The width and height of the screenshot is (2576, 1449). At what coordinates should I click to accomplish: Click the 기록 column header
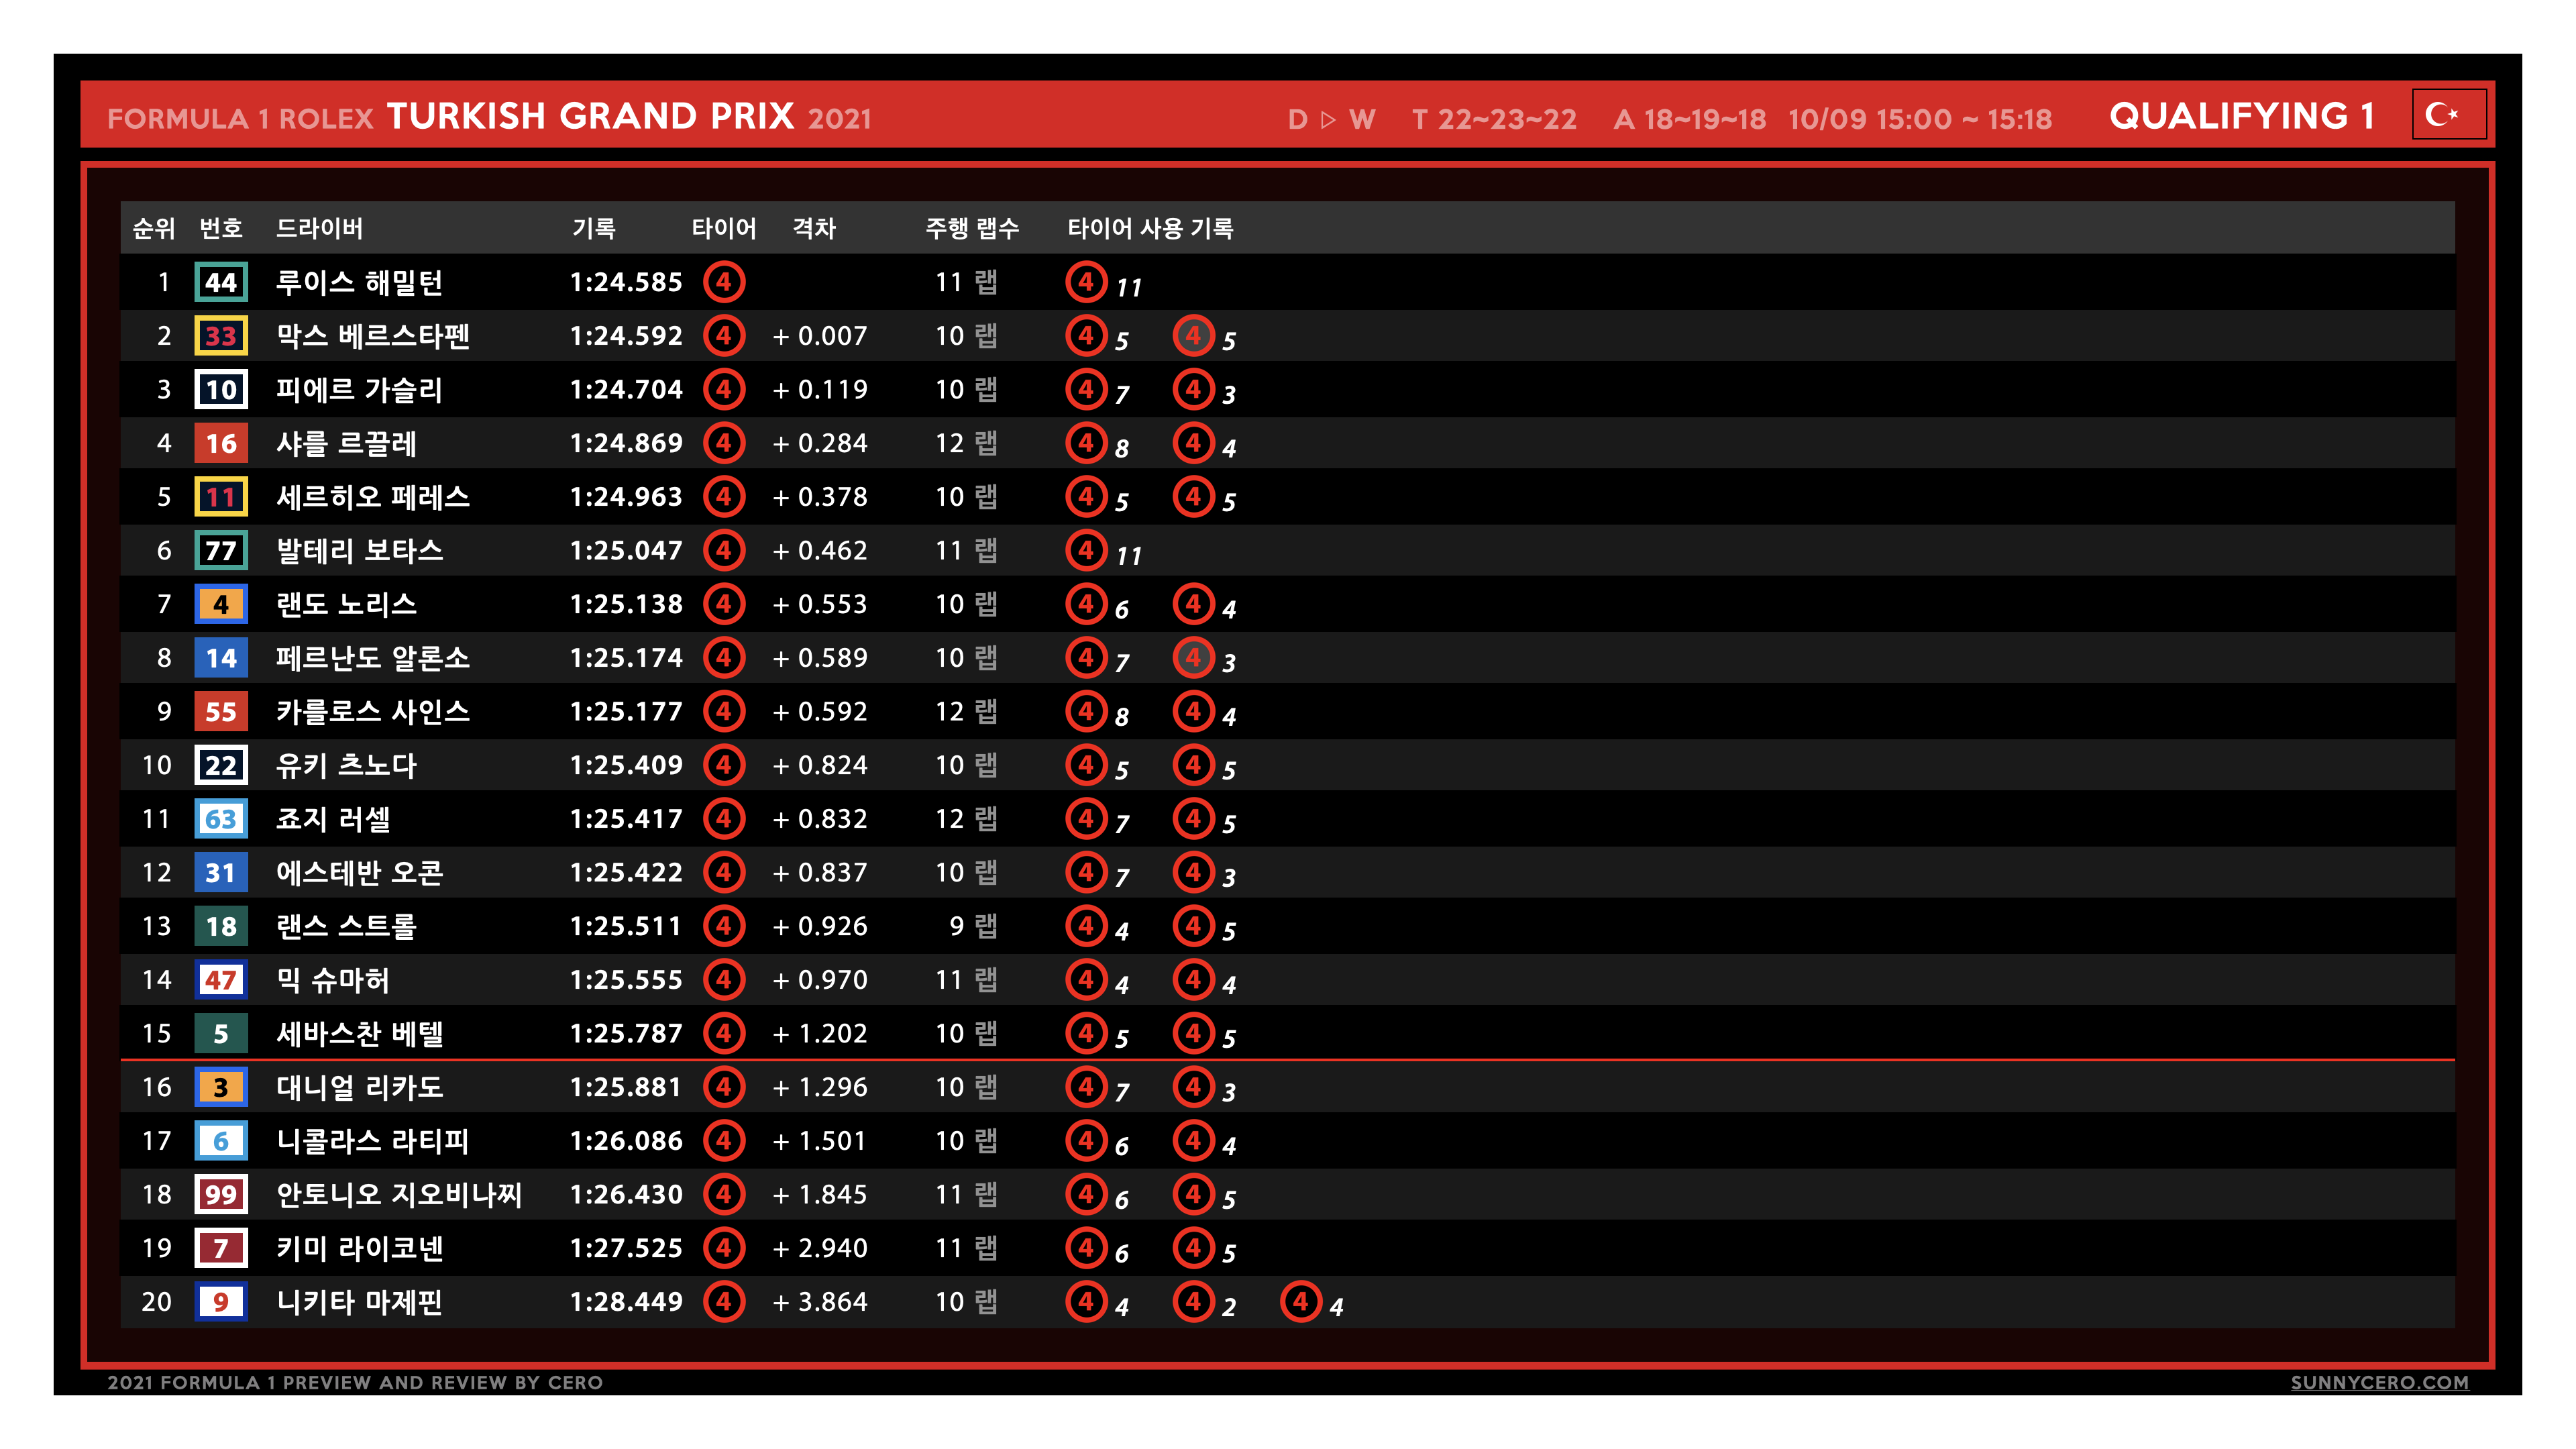pos(594,229)
